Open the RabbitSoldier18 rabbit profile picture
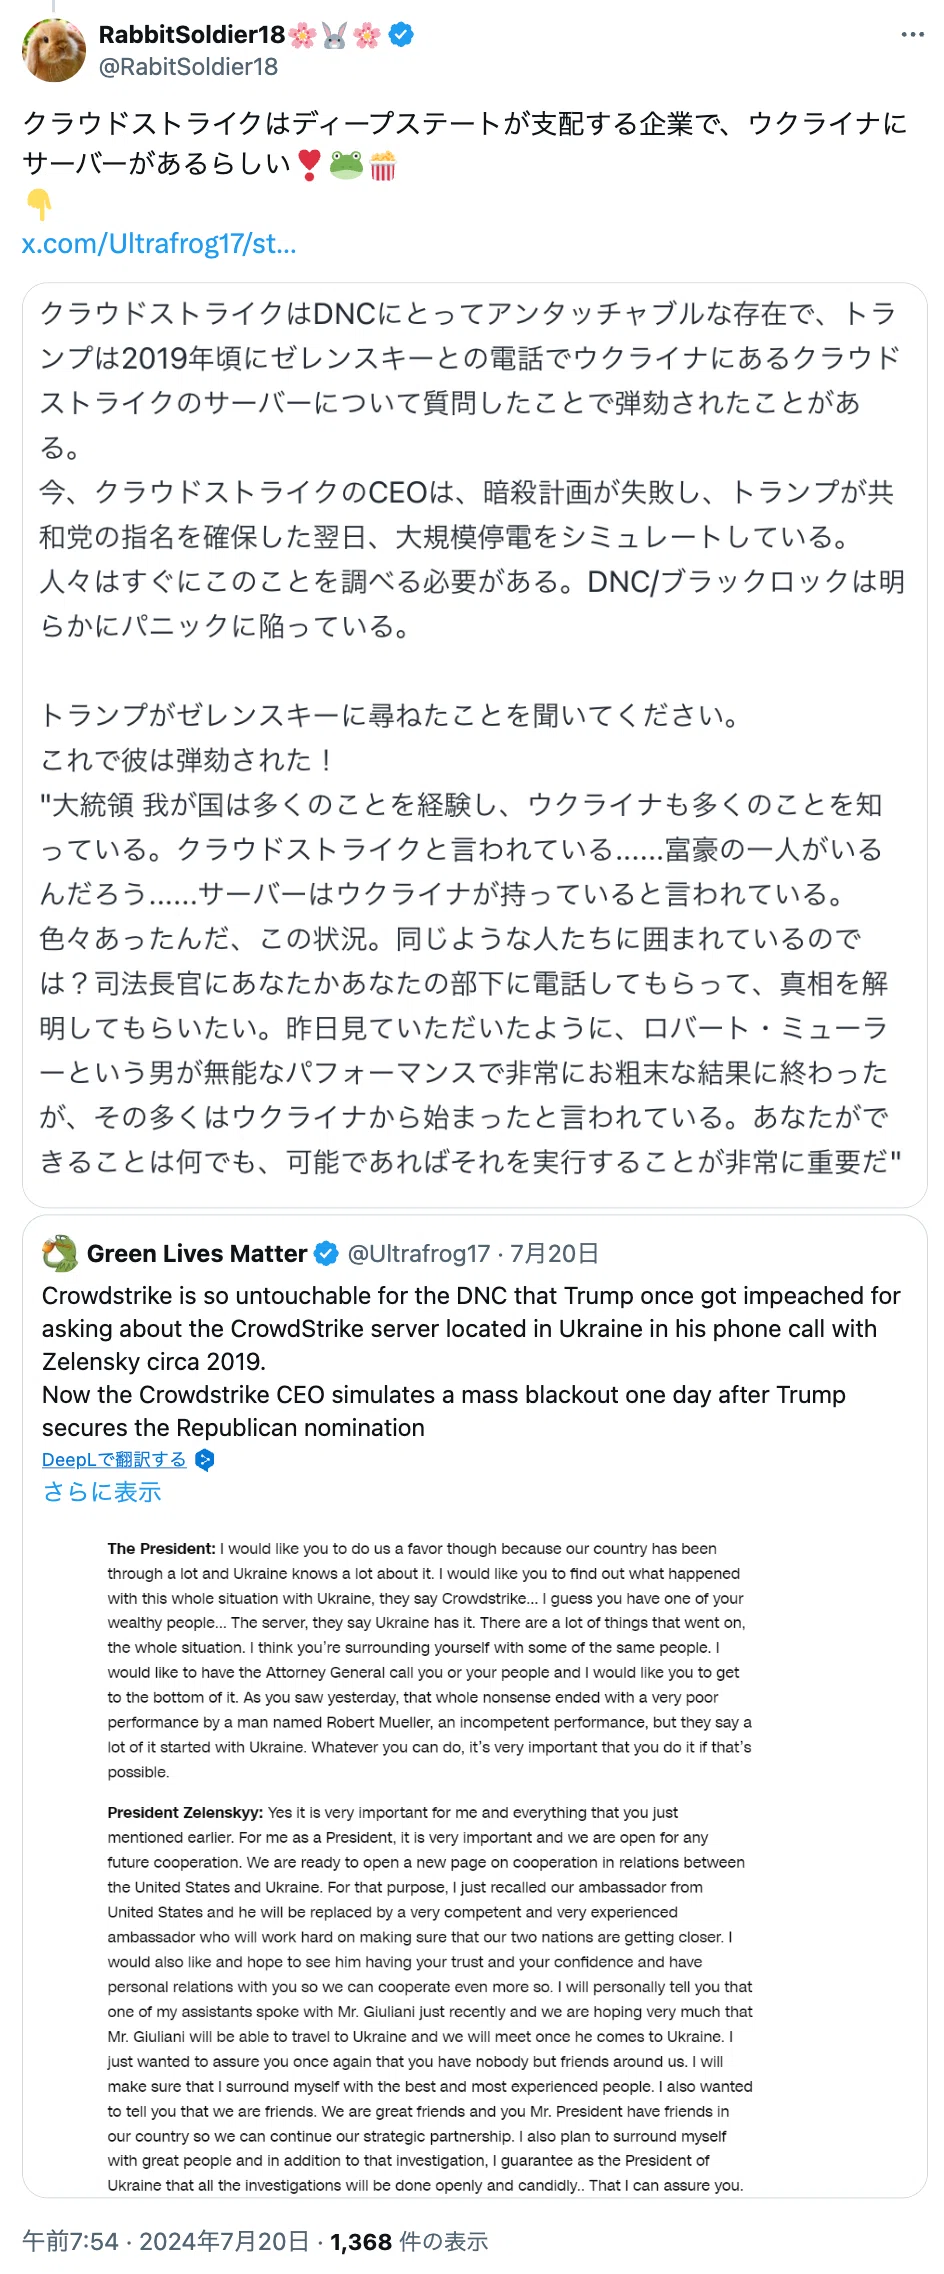 tap(54, 50)
